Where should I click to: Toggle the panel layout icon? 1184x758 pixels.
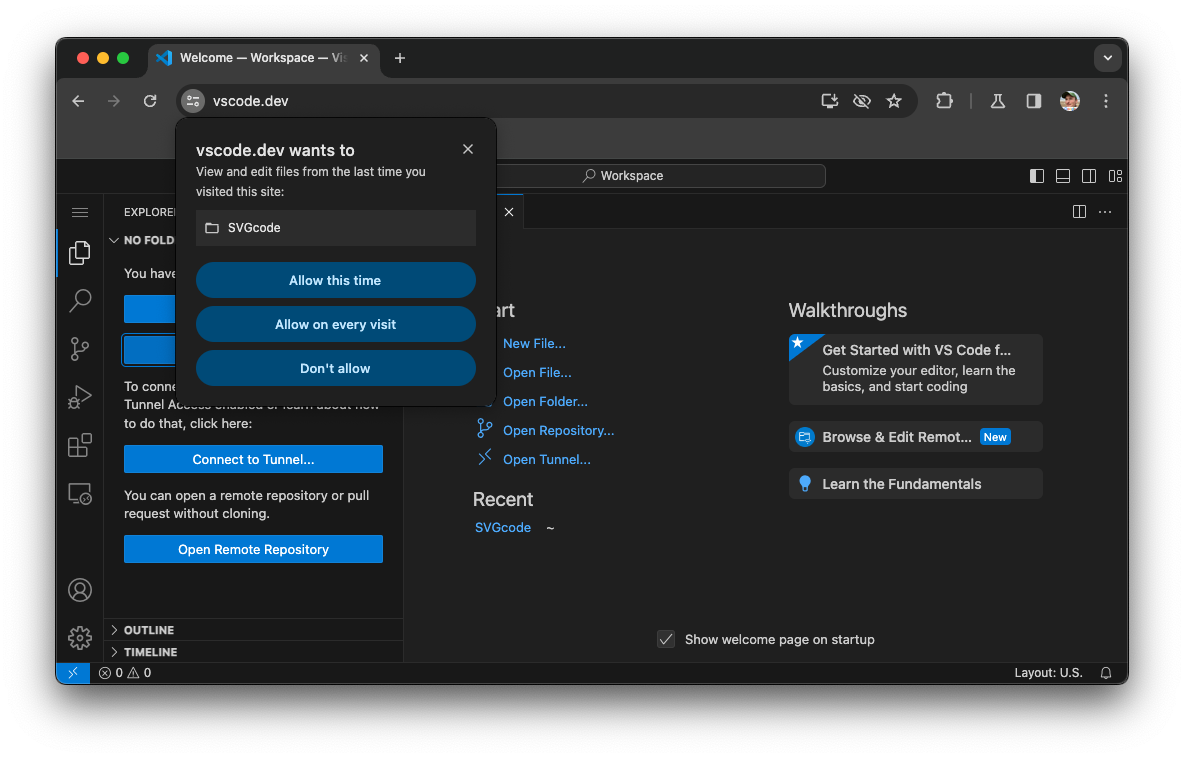point(1063,175)
